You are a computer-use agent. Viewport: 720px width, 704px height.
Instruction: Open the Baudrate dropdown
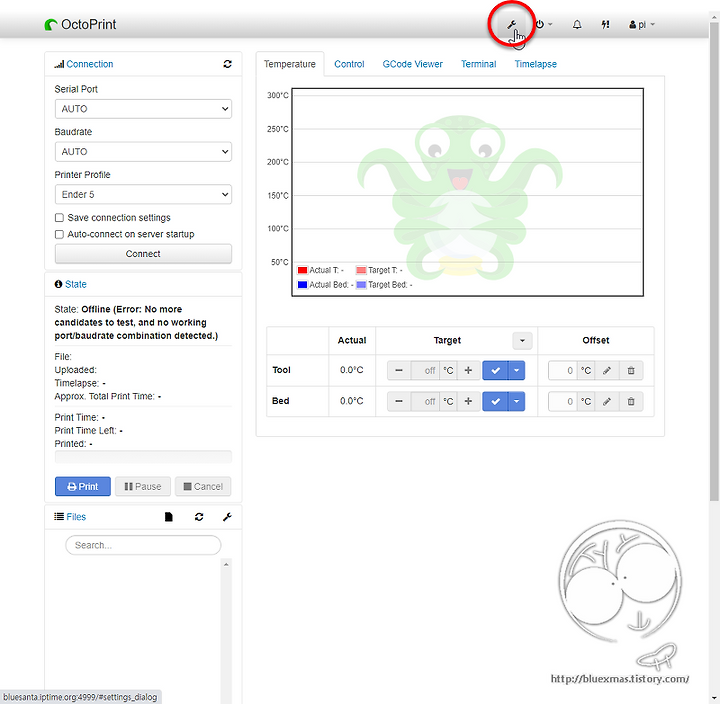[x=143, y=152]
